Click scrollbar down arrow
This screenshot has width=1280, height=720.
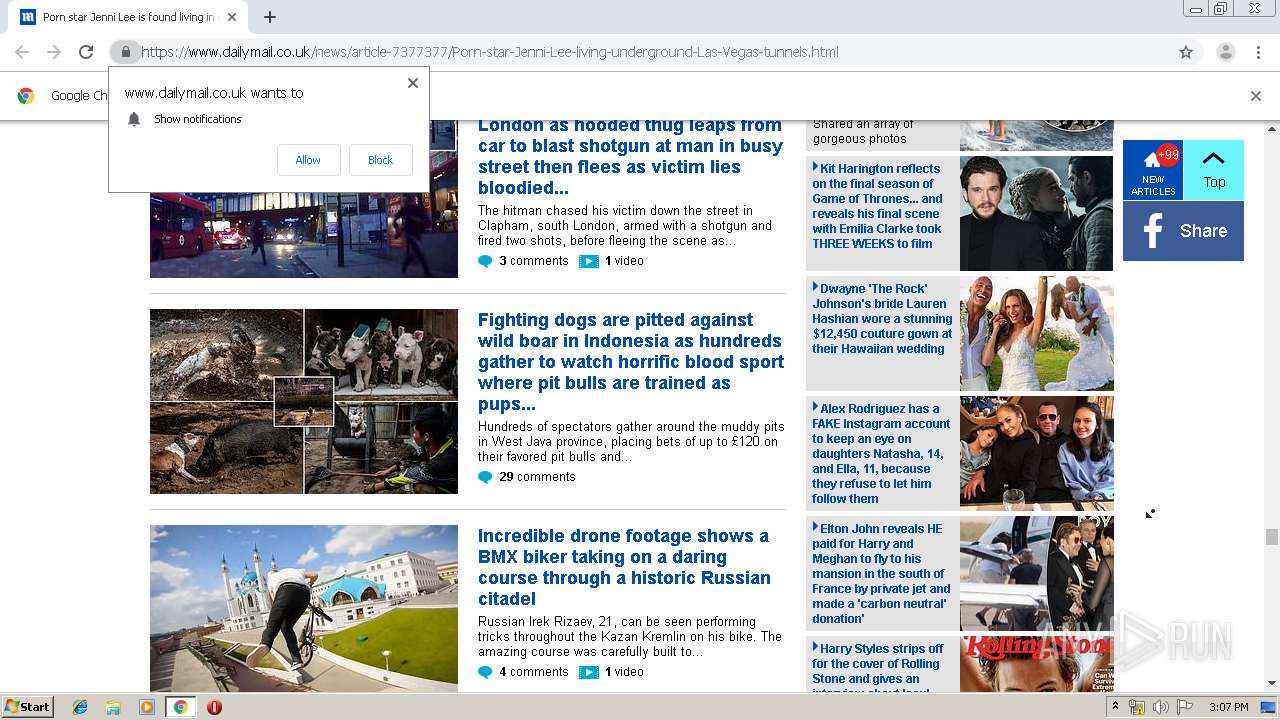pyautogui.click(x=1271, y=684)
